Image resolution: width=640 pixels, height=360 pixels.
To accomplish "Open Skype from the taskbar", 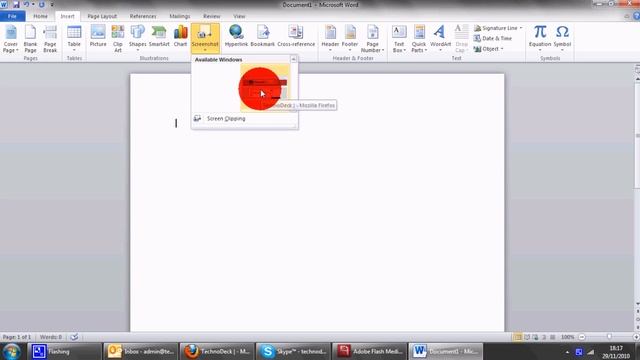I will pos(293,351).
